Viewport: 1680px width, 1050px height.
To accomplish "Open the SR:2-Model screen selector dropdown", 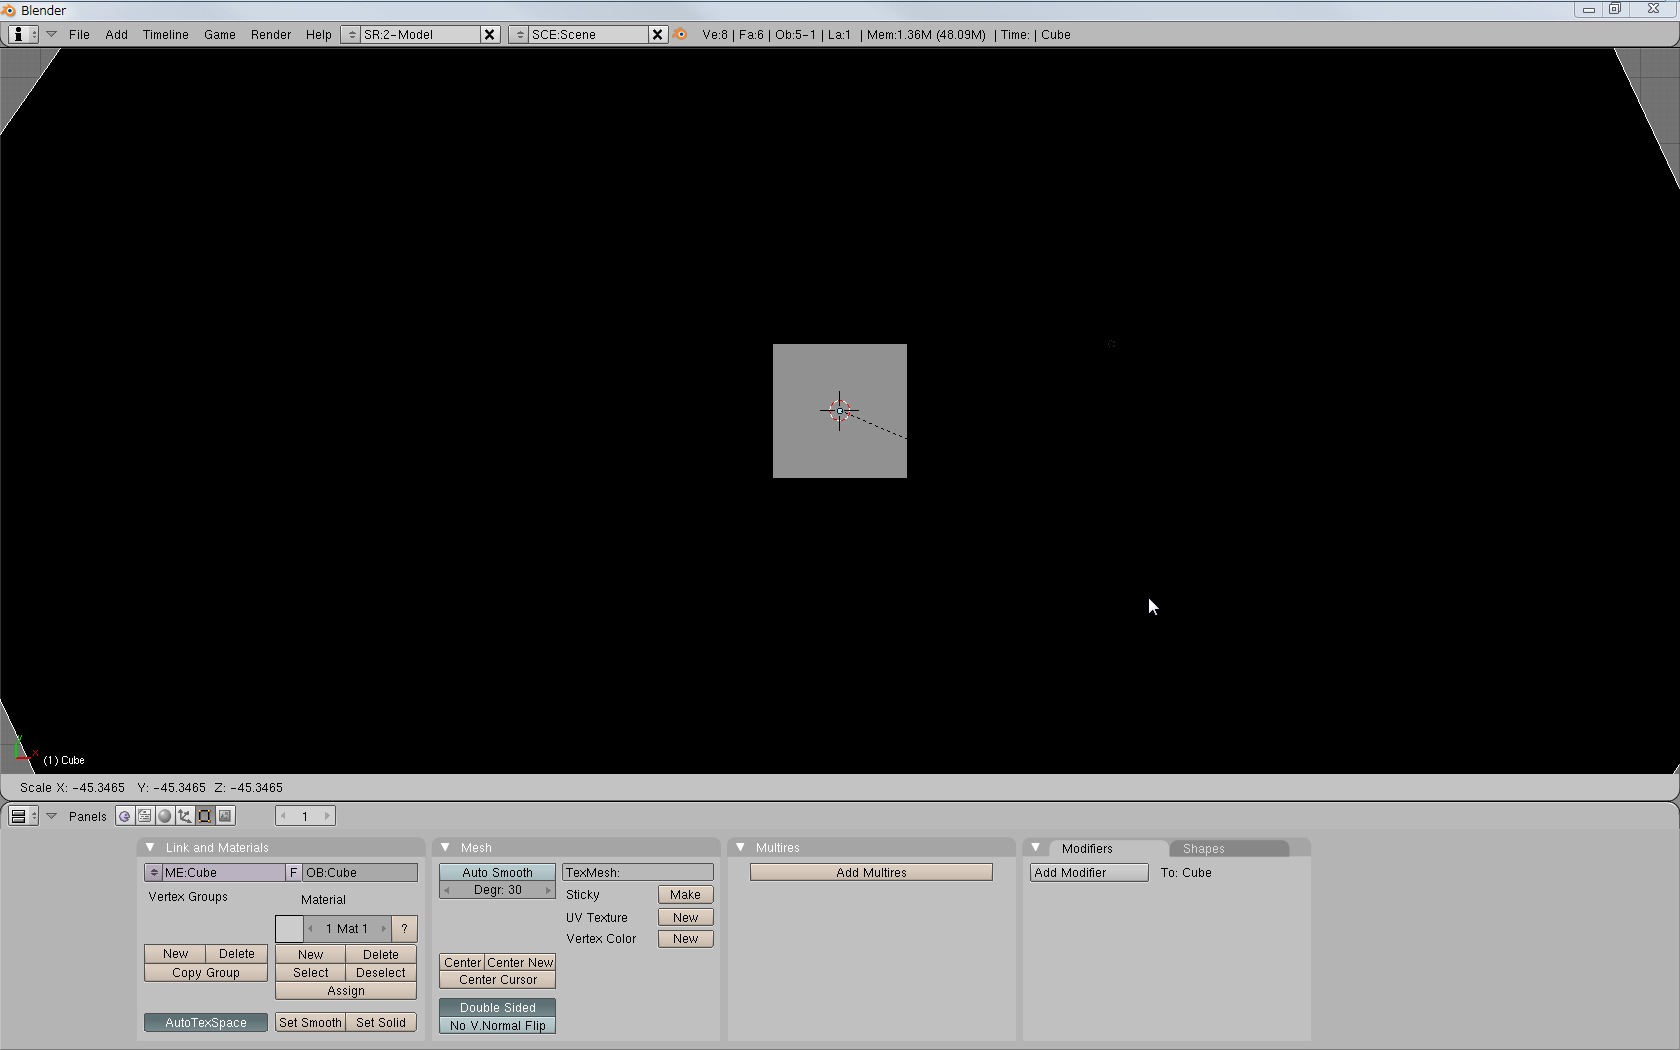I will coord(351,34).
